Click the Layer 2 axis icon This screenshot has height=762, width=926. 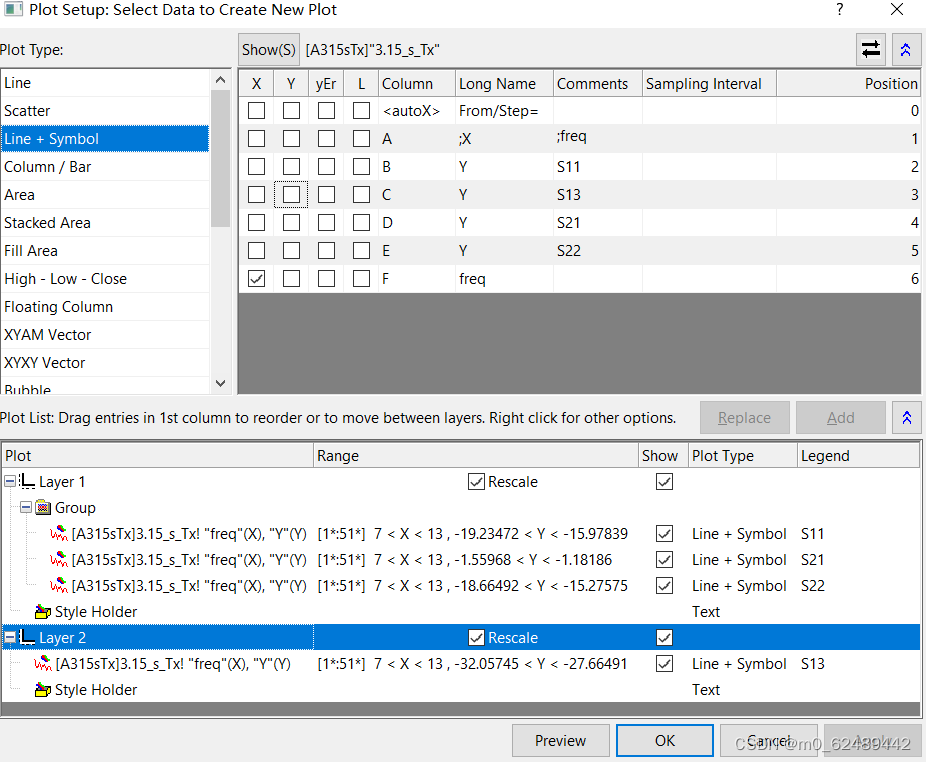coord(27,637)
